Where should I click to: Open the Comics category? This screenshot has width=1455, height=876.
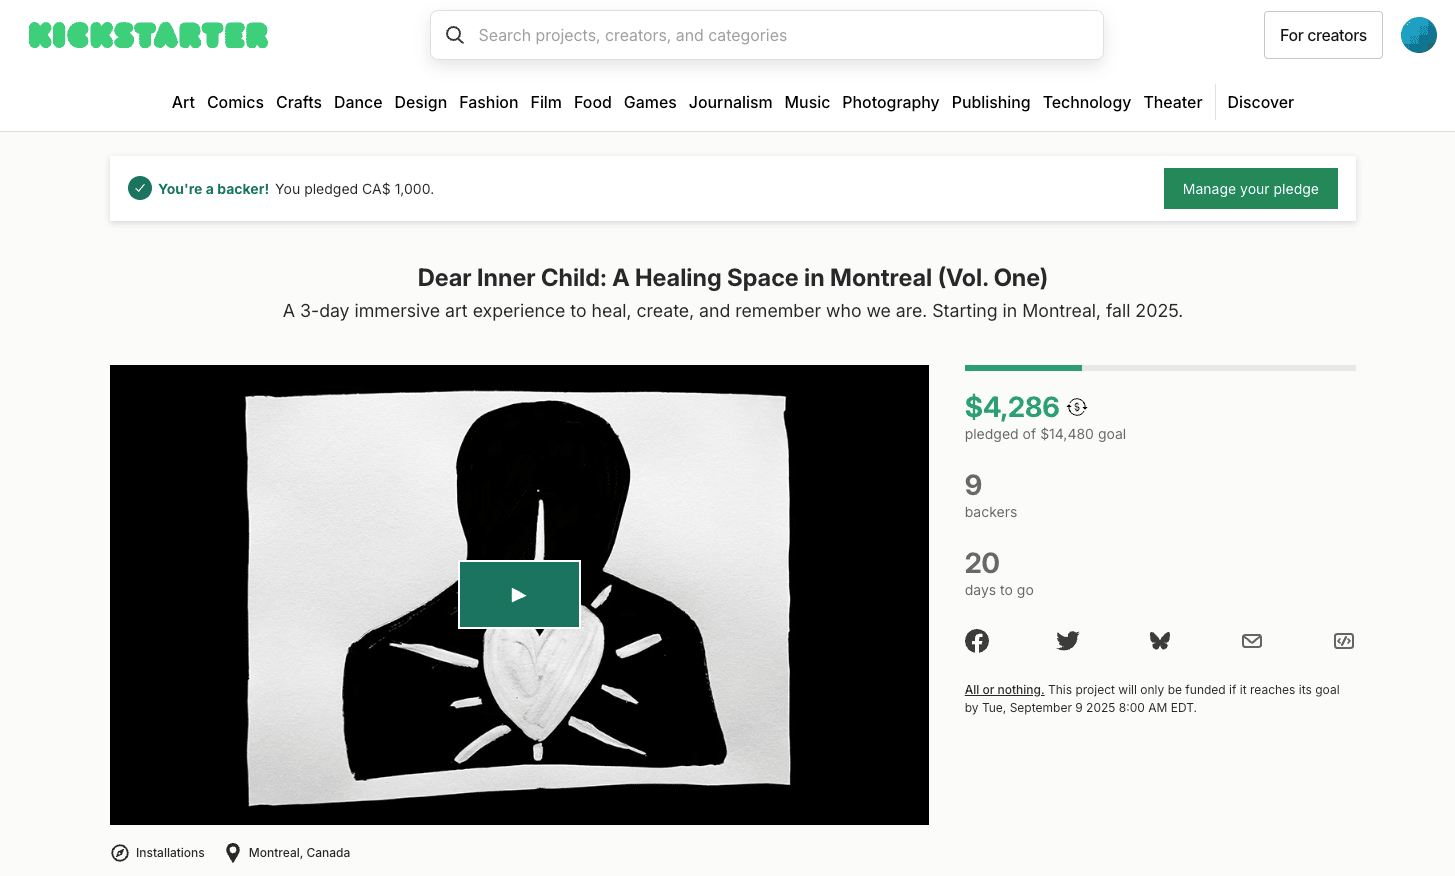tap(235, 102)
